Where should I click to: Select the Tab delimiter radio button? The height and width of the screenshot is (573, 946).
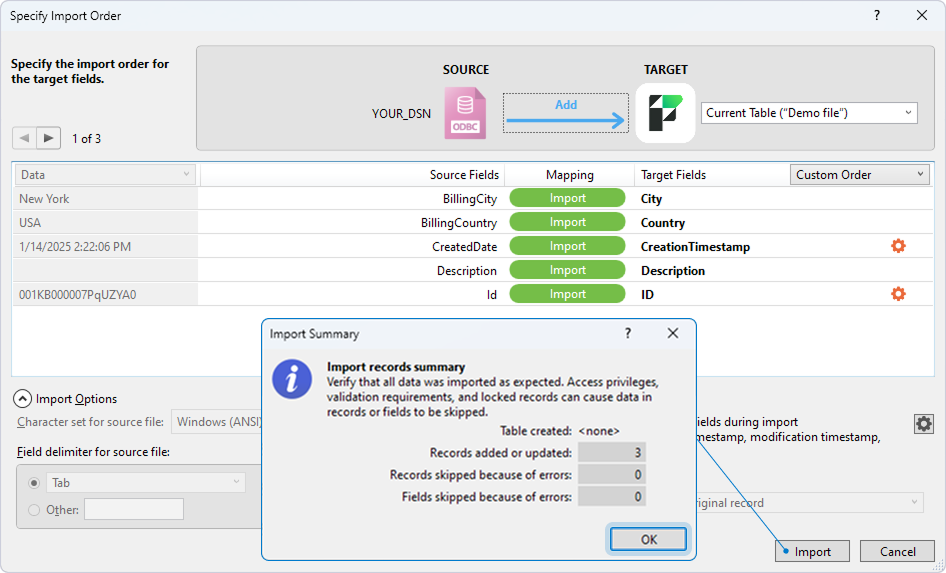coord(34,483)
